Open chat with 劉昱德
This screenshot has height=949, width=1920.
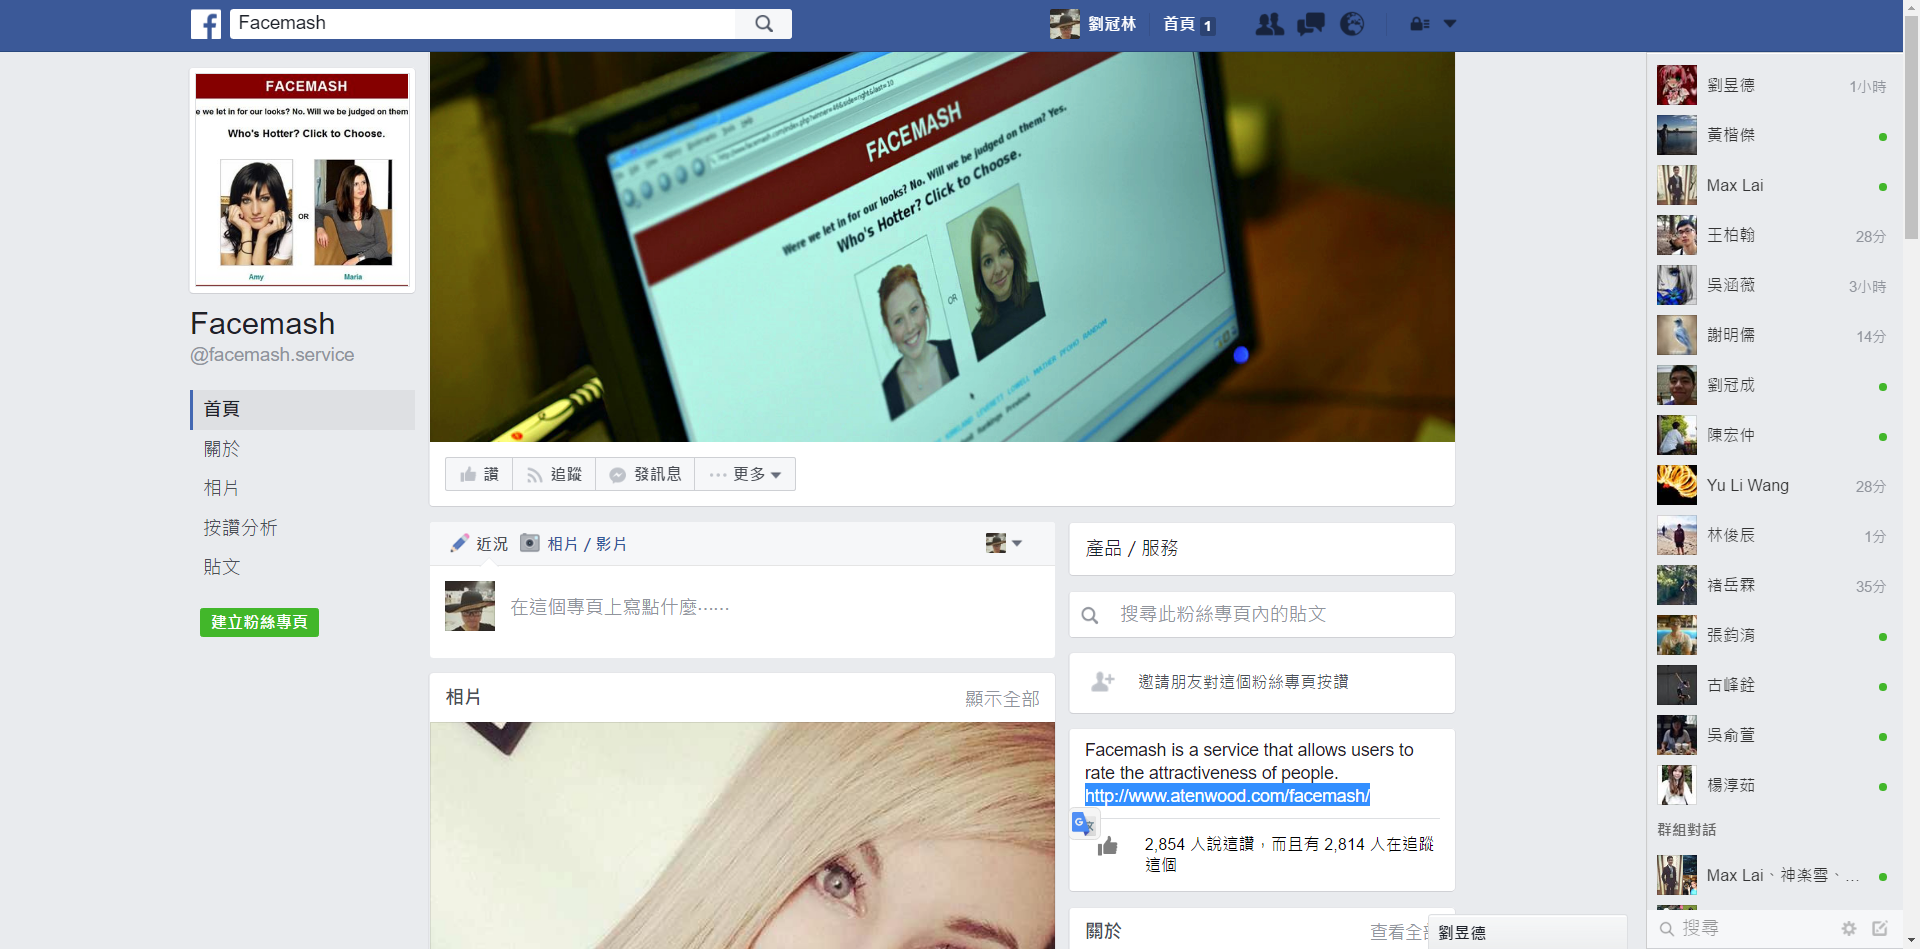click(1774, 85)
